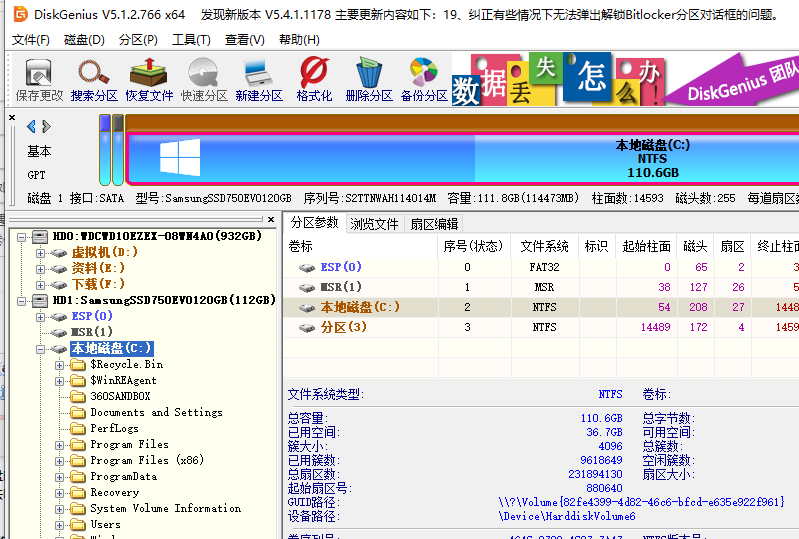799x539 pixels.
Task: Expand the 下载(F:) partition node
Action: click(40, 285)
